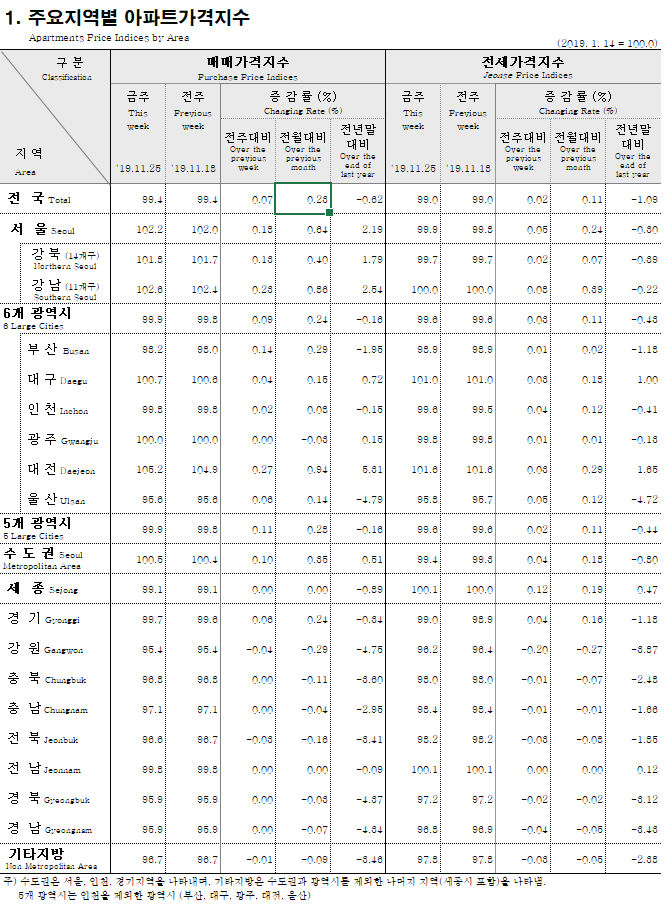Select Daegu Jeonse end-of-last-year change 1.00
This screenshot has height=909, width=672.
(648, 380)
